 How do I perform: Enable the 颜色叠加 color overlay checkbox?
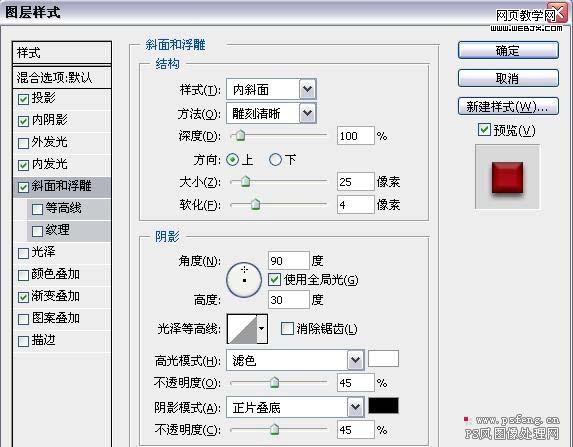(x=23, y=275)
